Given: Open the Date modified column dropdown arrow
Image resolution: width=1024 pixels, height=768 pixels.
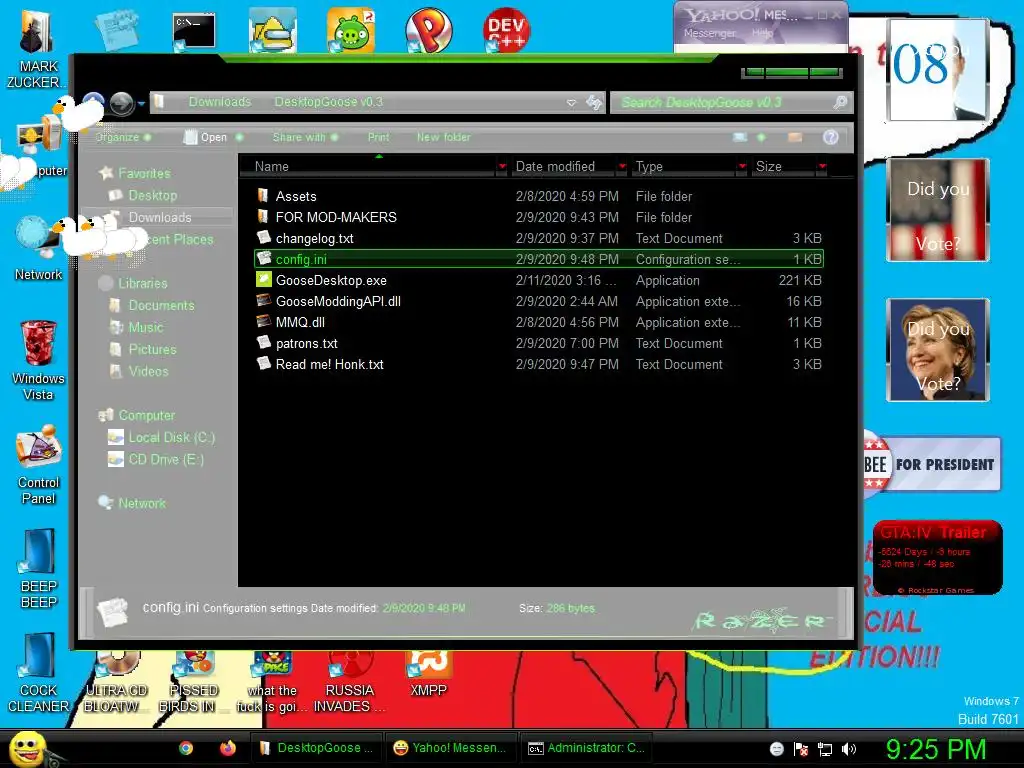Looking at the screenshot, I should [622, 167].
